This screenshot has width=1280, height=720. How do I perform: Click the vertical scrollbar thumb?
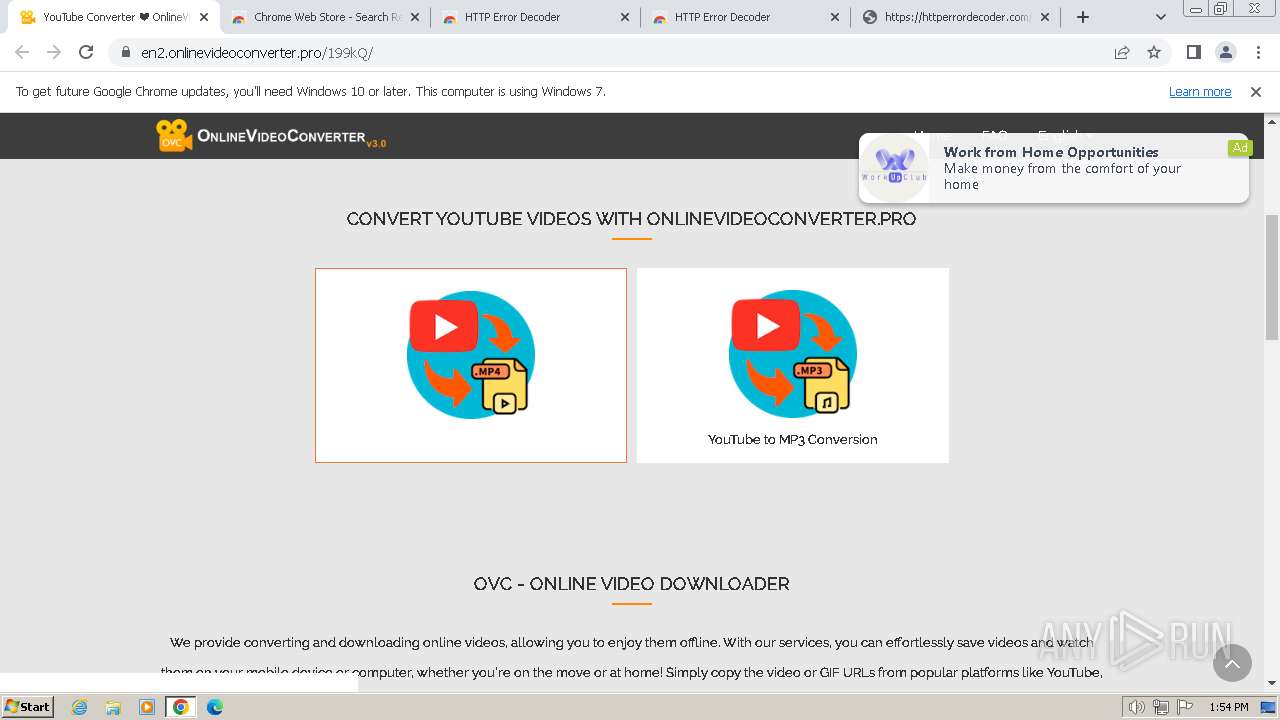coord(1272,278)
